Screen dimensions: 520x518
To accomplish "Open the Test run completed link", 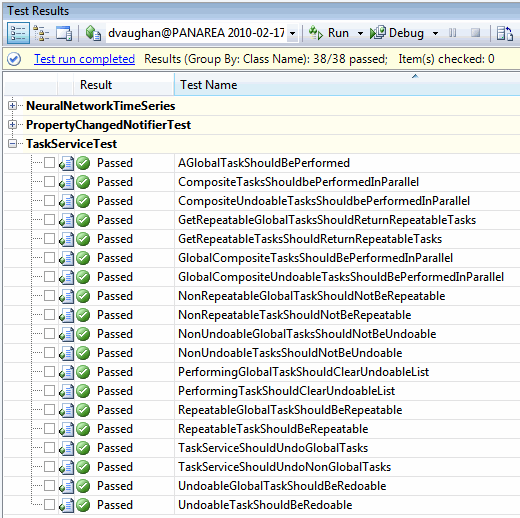I will 84,59.
